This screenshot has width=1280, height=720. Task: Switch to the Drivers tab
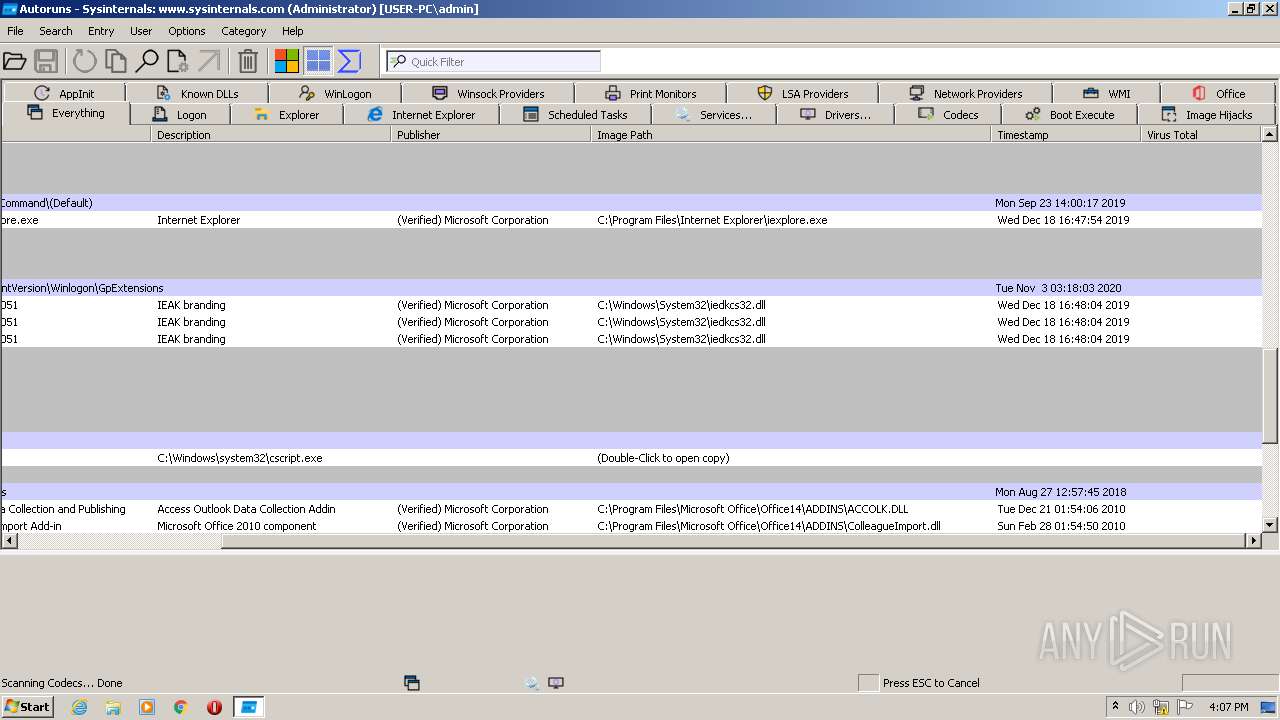pos(836,114)
